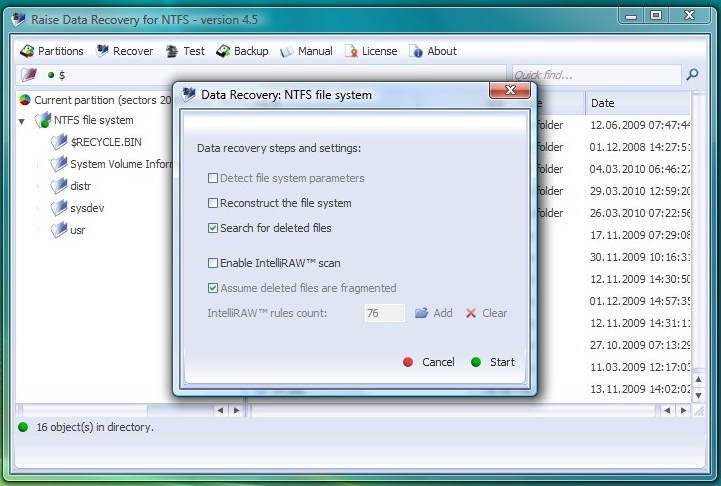Click file list horizontal scroll right arrow
This screenshot has width=721, height=486.
684,410
